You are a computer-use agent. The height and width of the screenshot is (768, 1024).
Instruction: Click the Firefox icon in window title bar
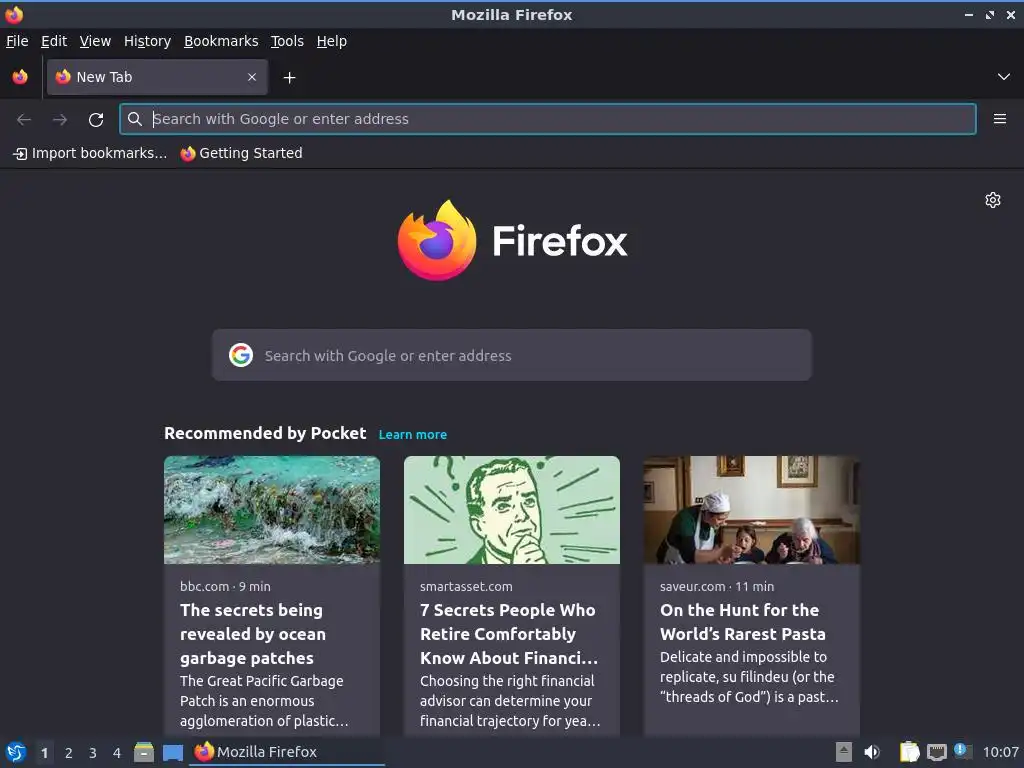[x=14, y=14]
